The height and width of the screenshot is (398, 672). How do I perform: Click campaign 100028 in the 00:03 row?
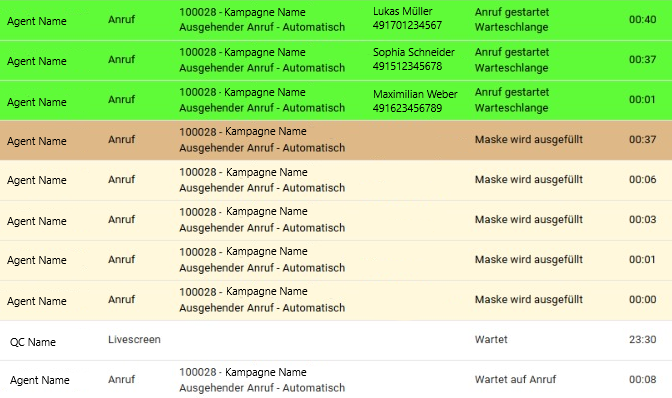click(243, 212)
